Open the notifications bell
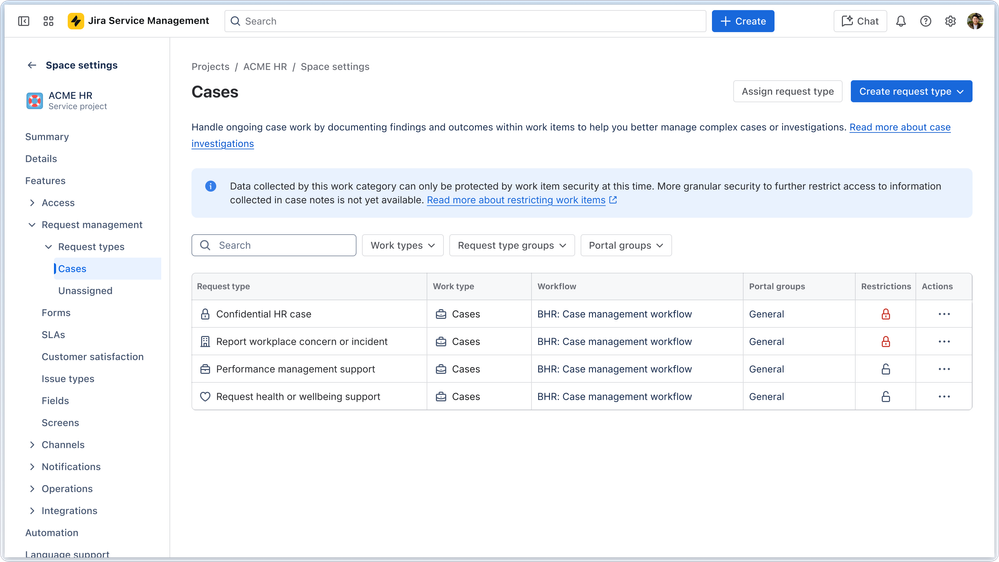Screen dimensions: 999x562 pyautogui.click(x=901, y=21)
